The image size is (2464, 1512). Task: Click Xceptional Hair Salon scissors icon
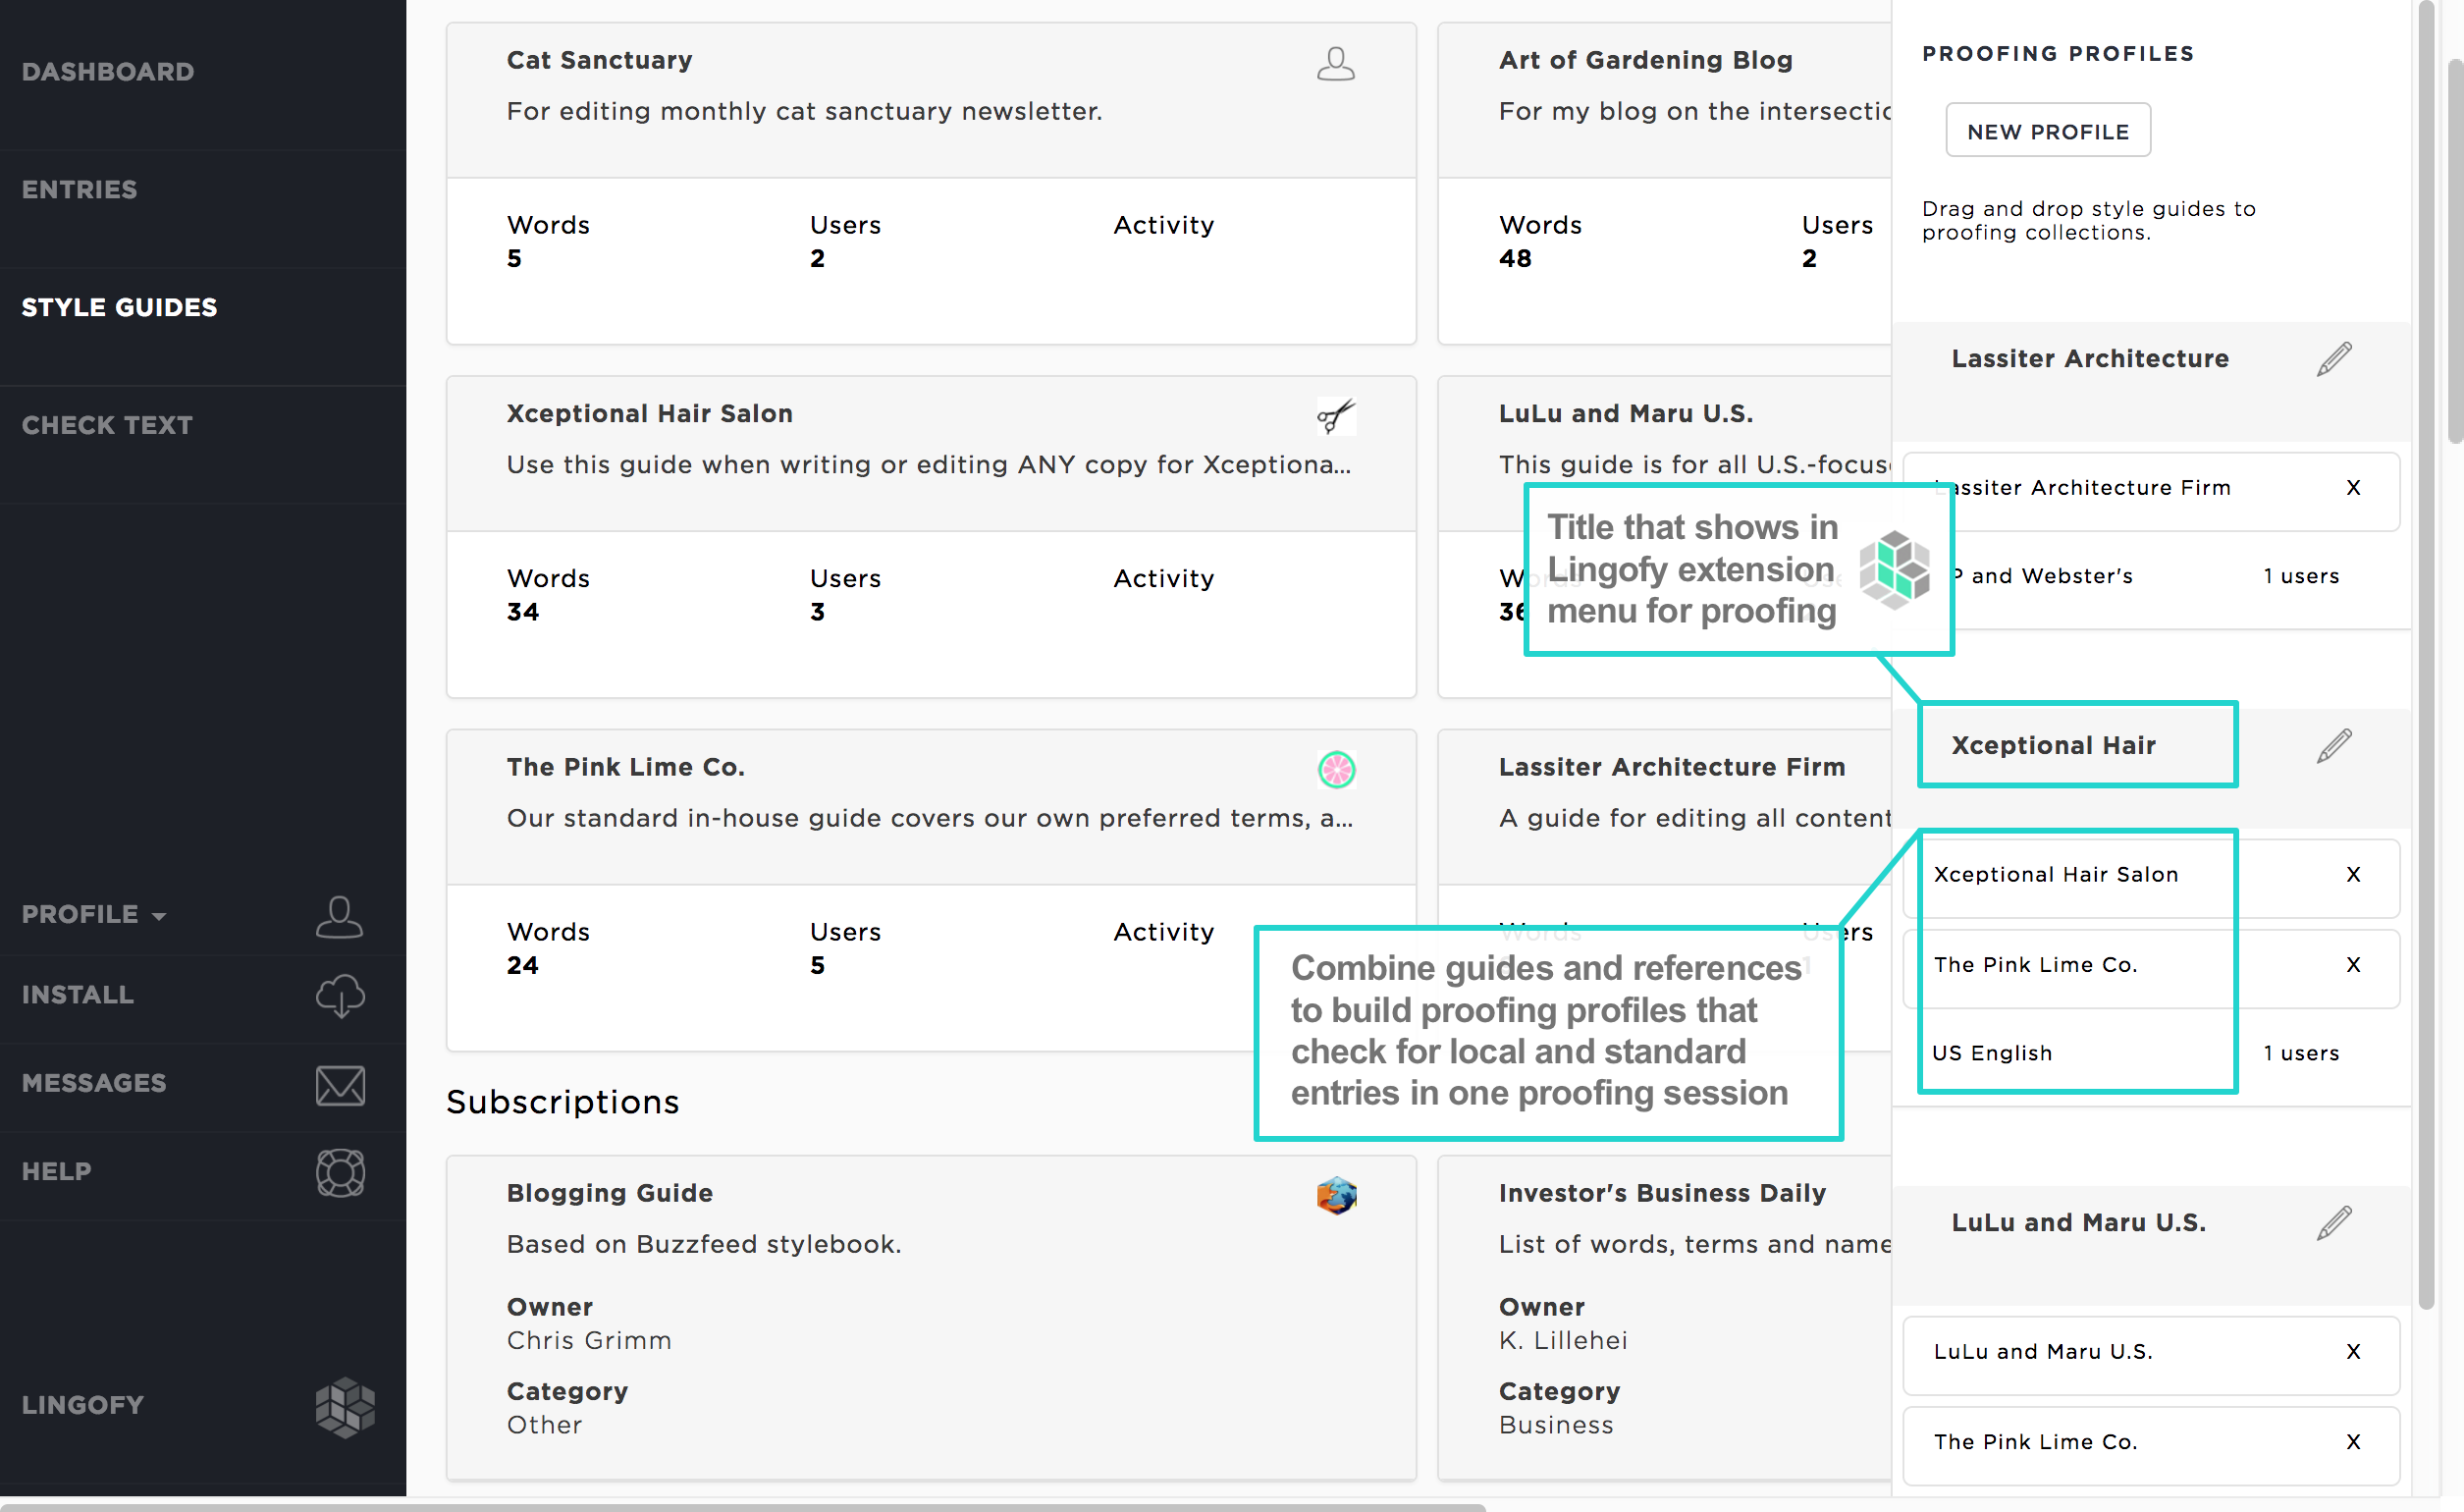coord(1336,416)
